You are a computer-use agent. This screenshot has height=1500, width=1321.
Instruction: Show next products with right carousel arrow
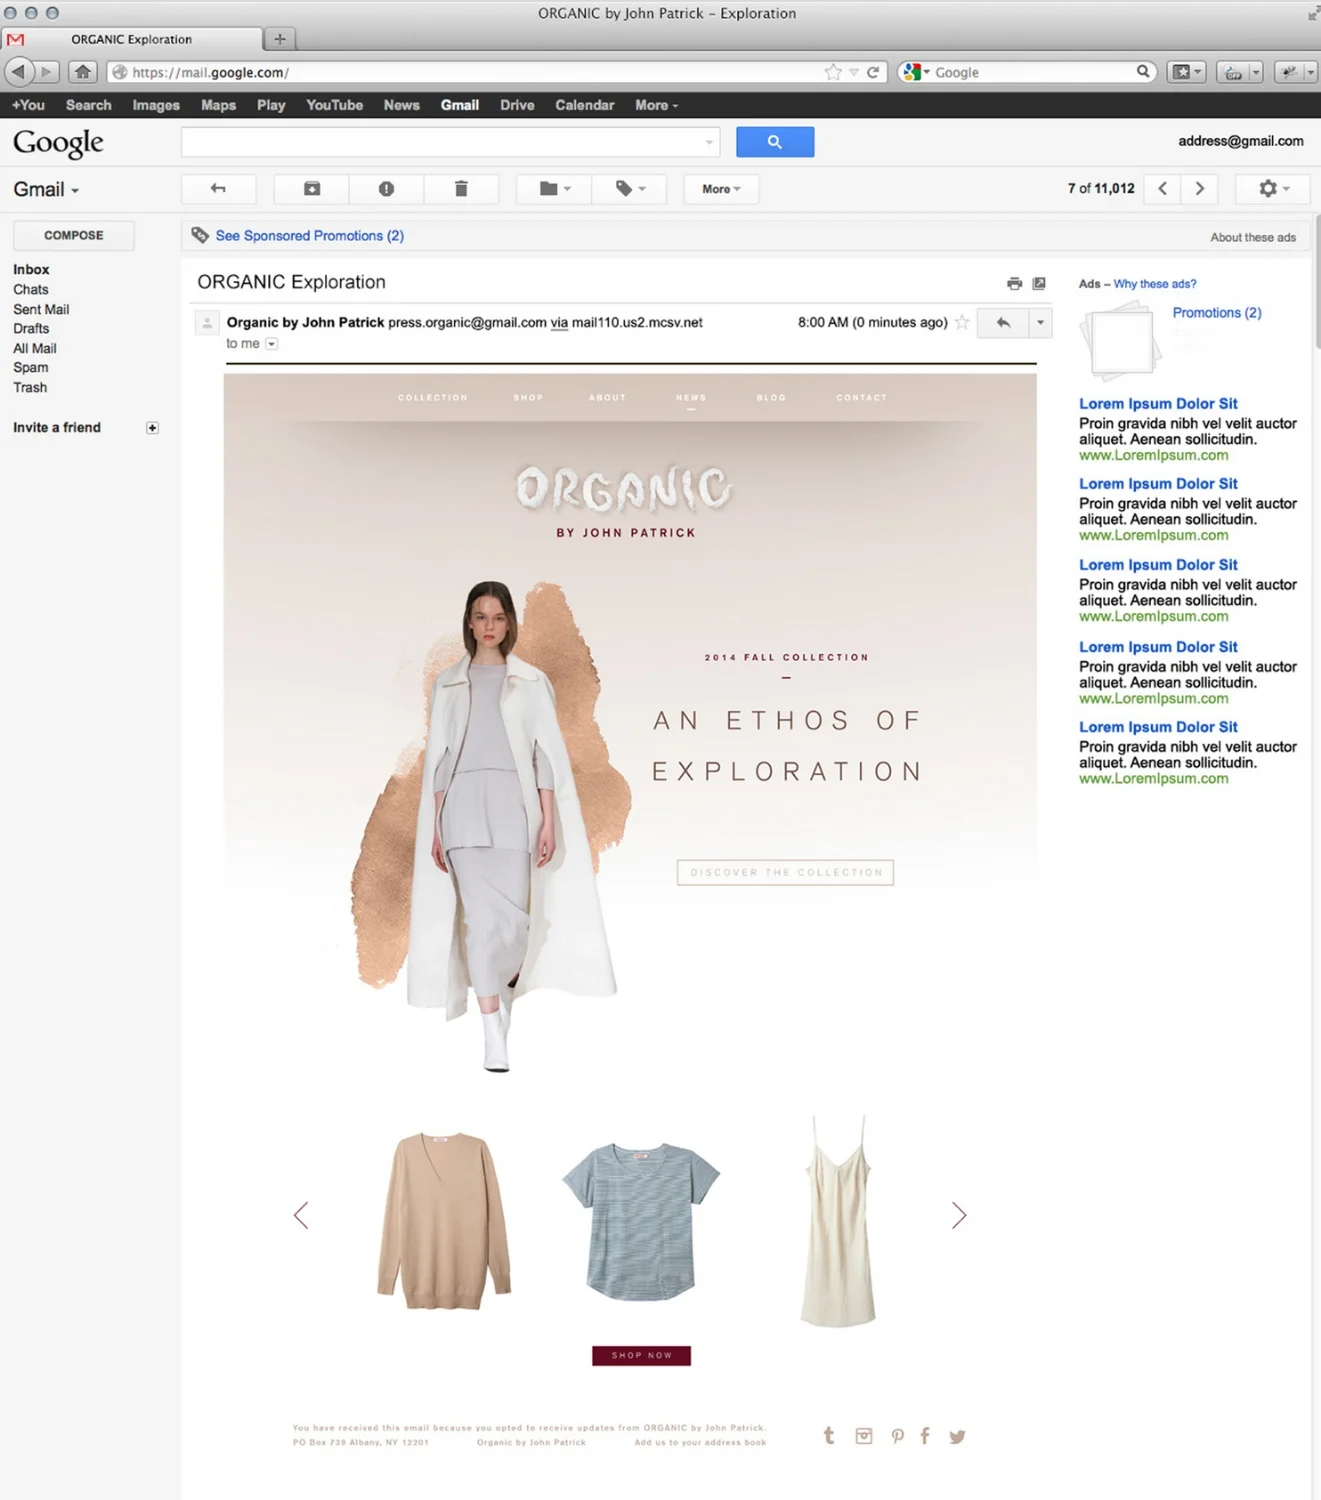[959, 1215]
